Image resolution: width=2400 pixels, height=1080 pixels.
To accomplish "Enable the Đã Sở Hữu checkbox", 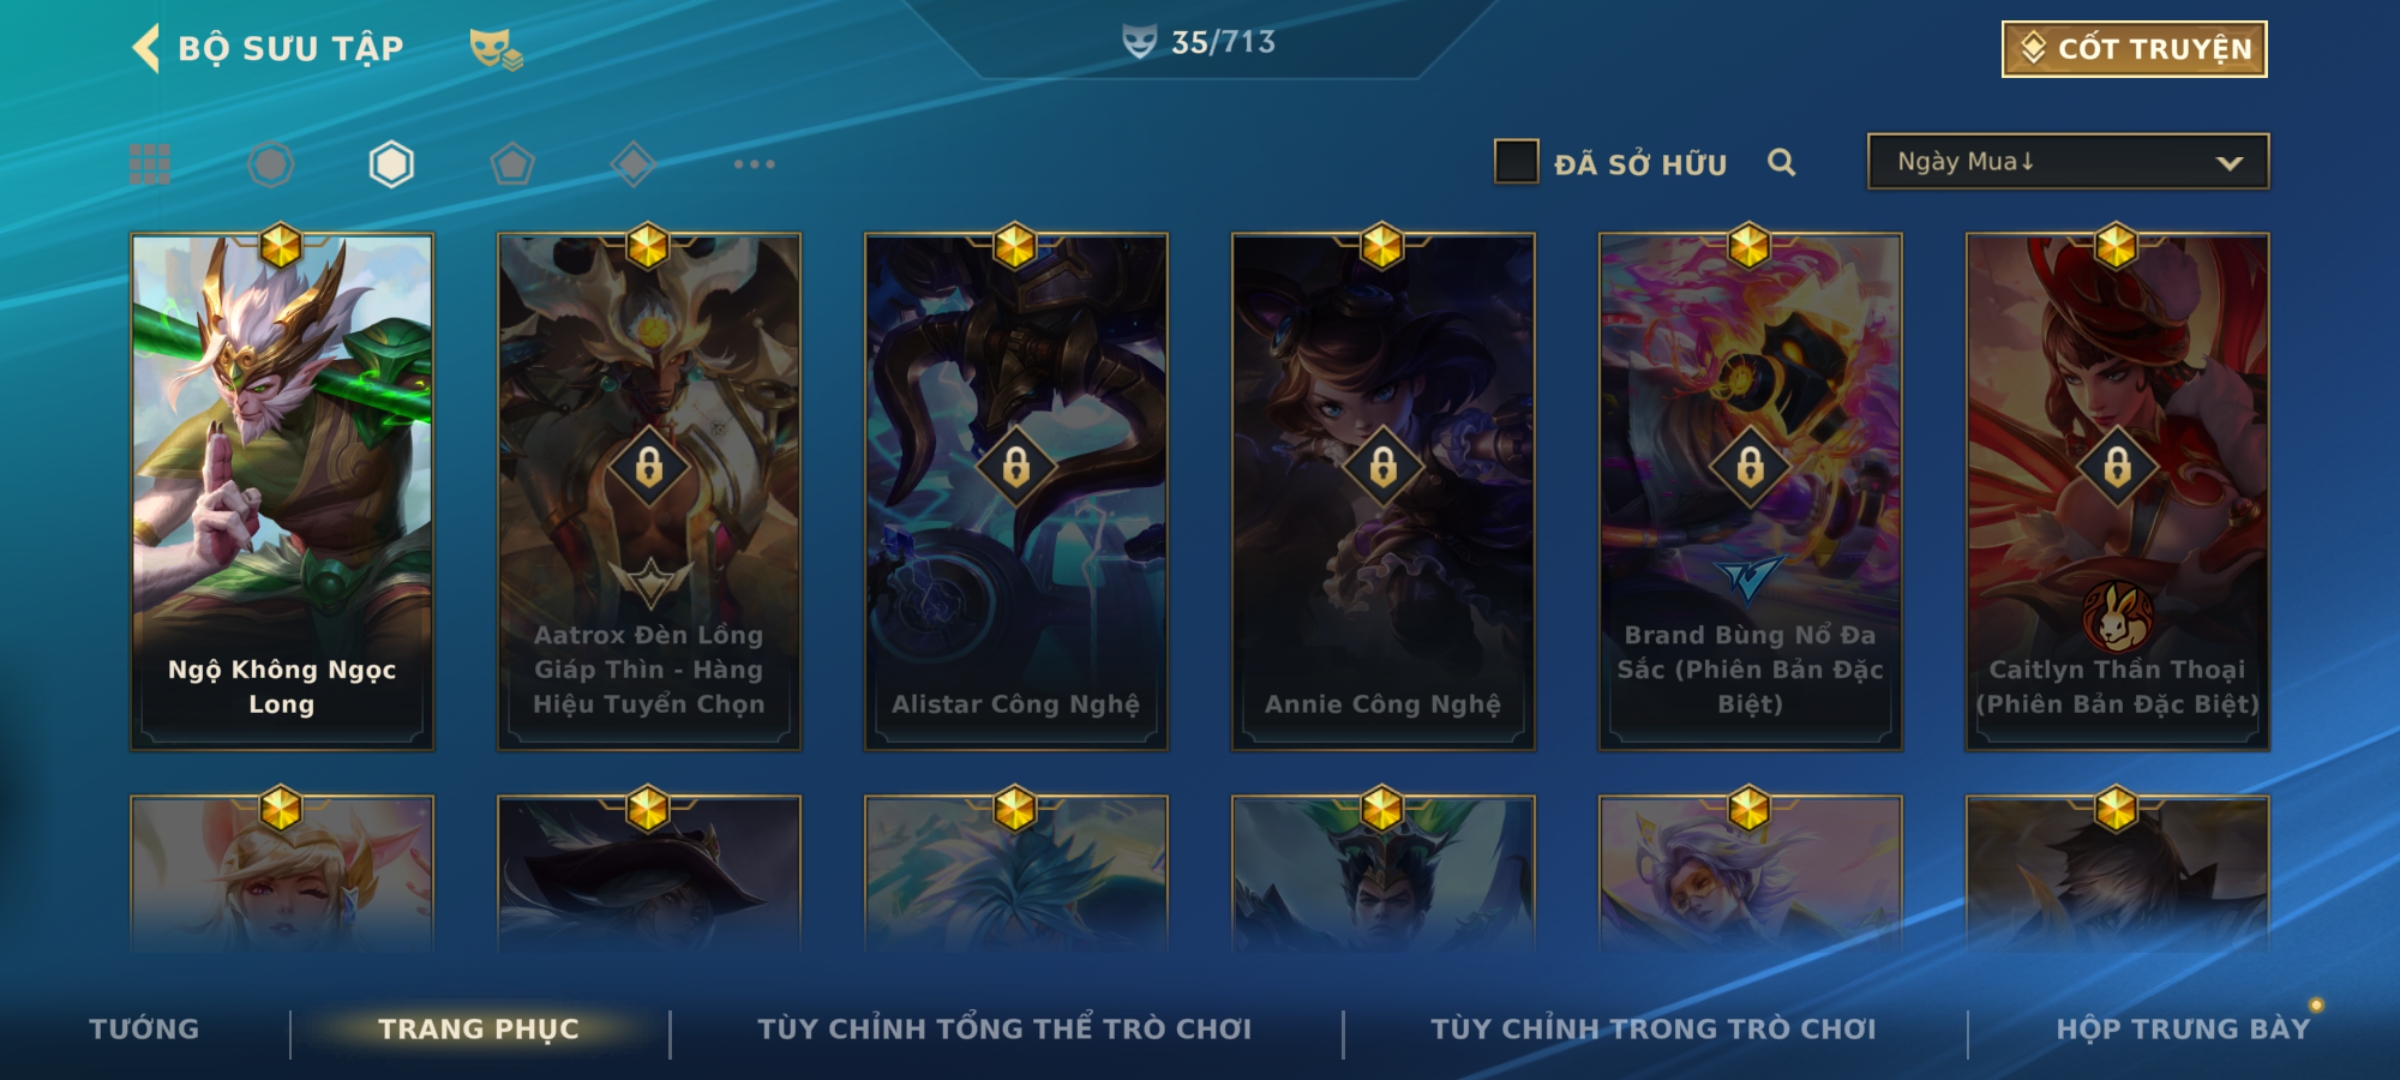I will 1516,162.
